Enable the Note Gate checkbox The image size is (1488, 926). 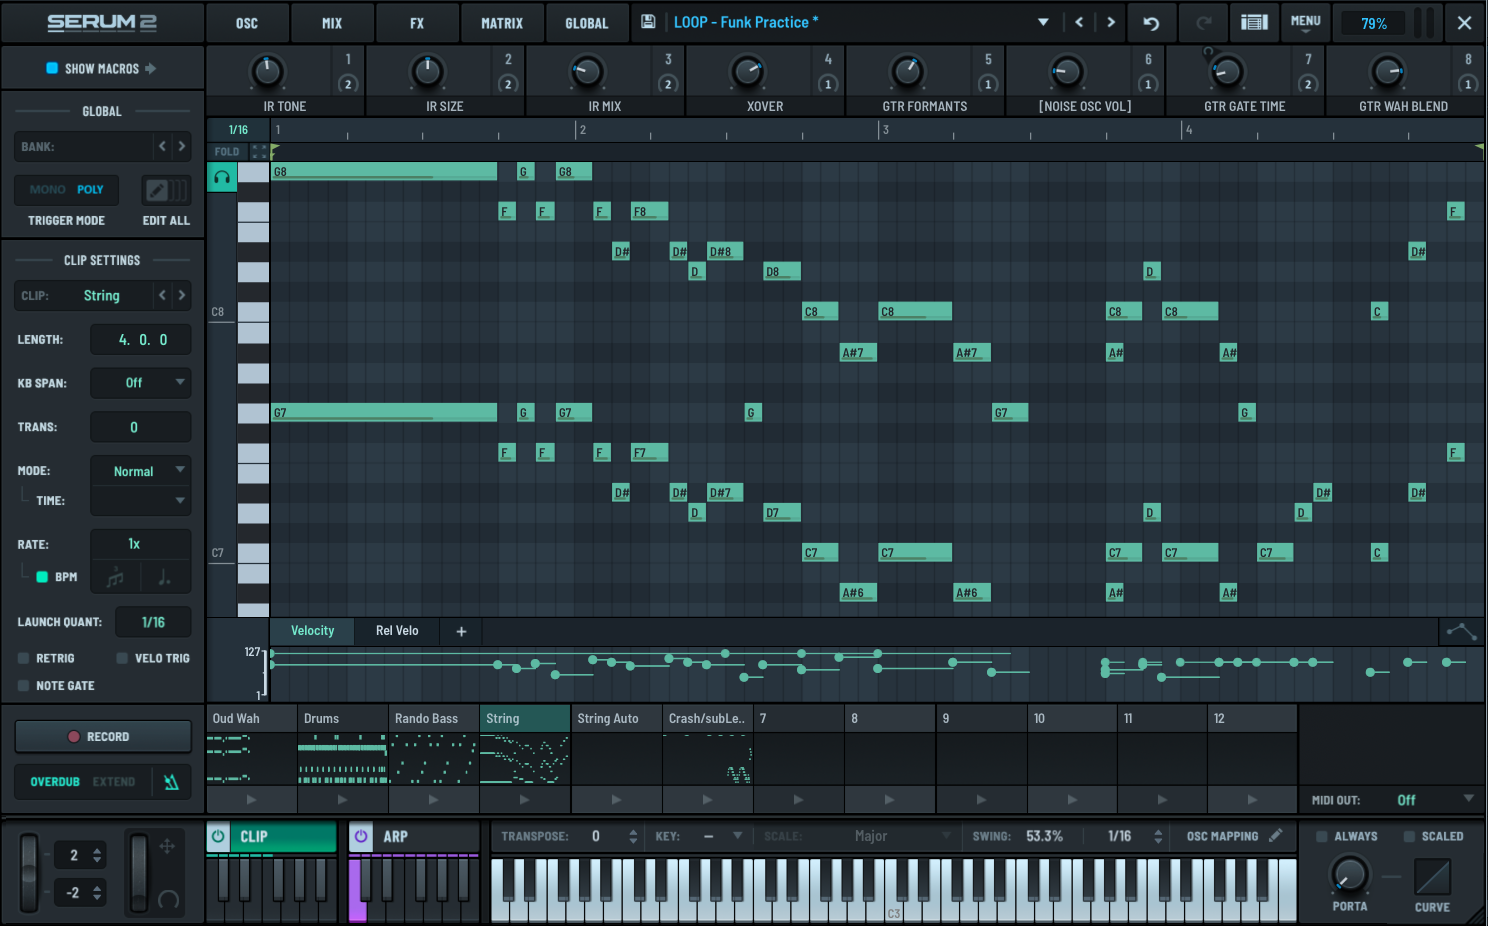[23, 686]
